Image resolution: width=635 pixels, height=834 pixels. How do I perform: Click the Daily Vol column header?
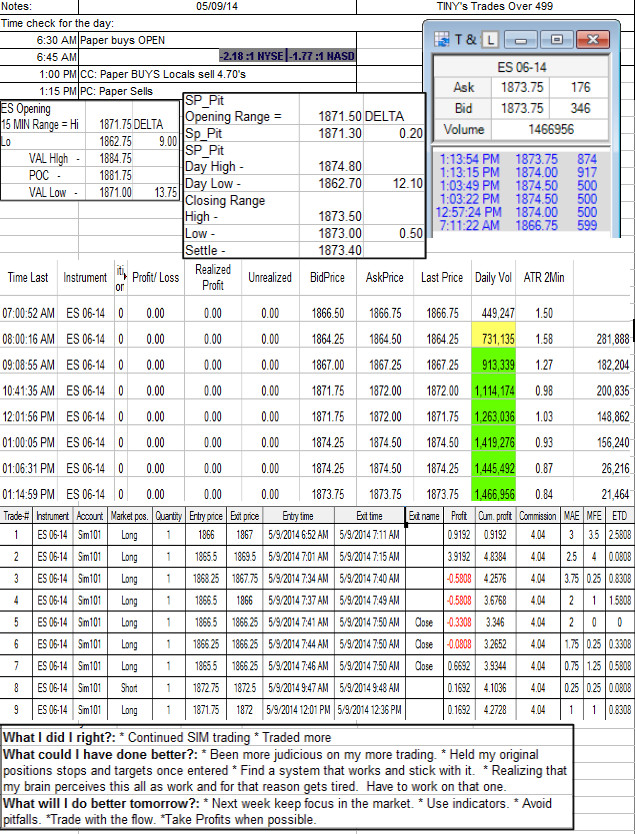[493, 277]
